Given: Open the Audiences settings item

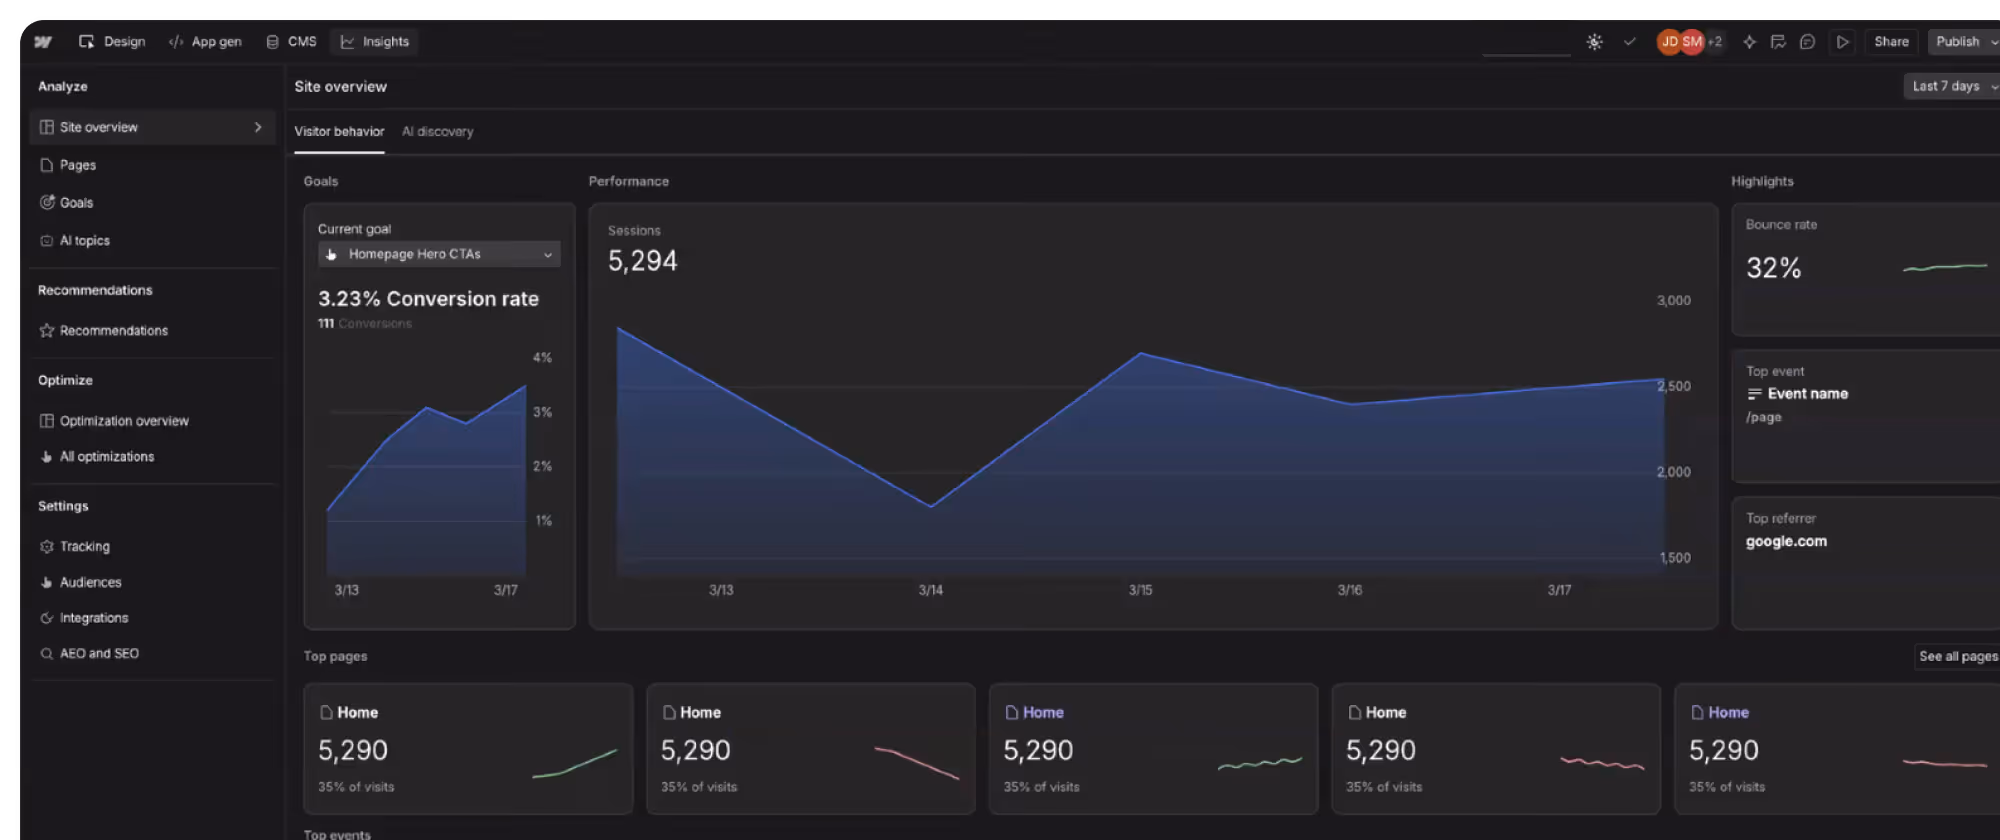Looking at the screenshot, I should point(152,582).
